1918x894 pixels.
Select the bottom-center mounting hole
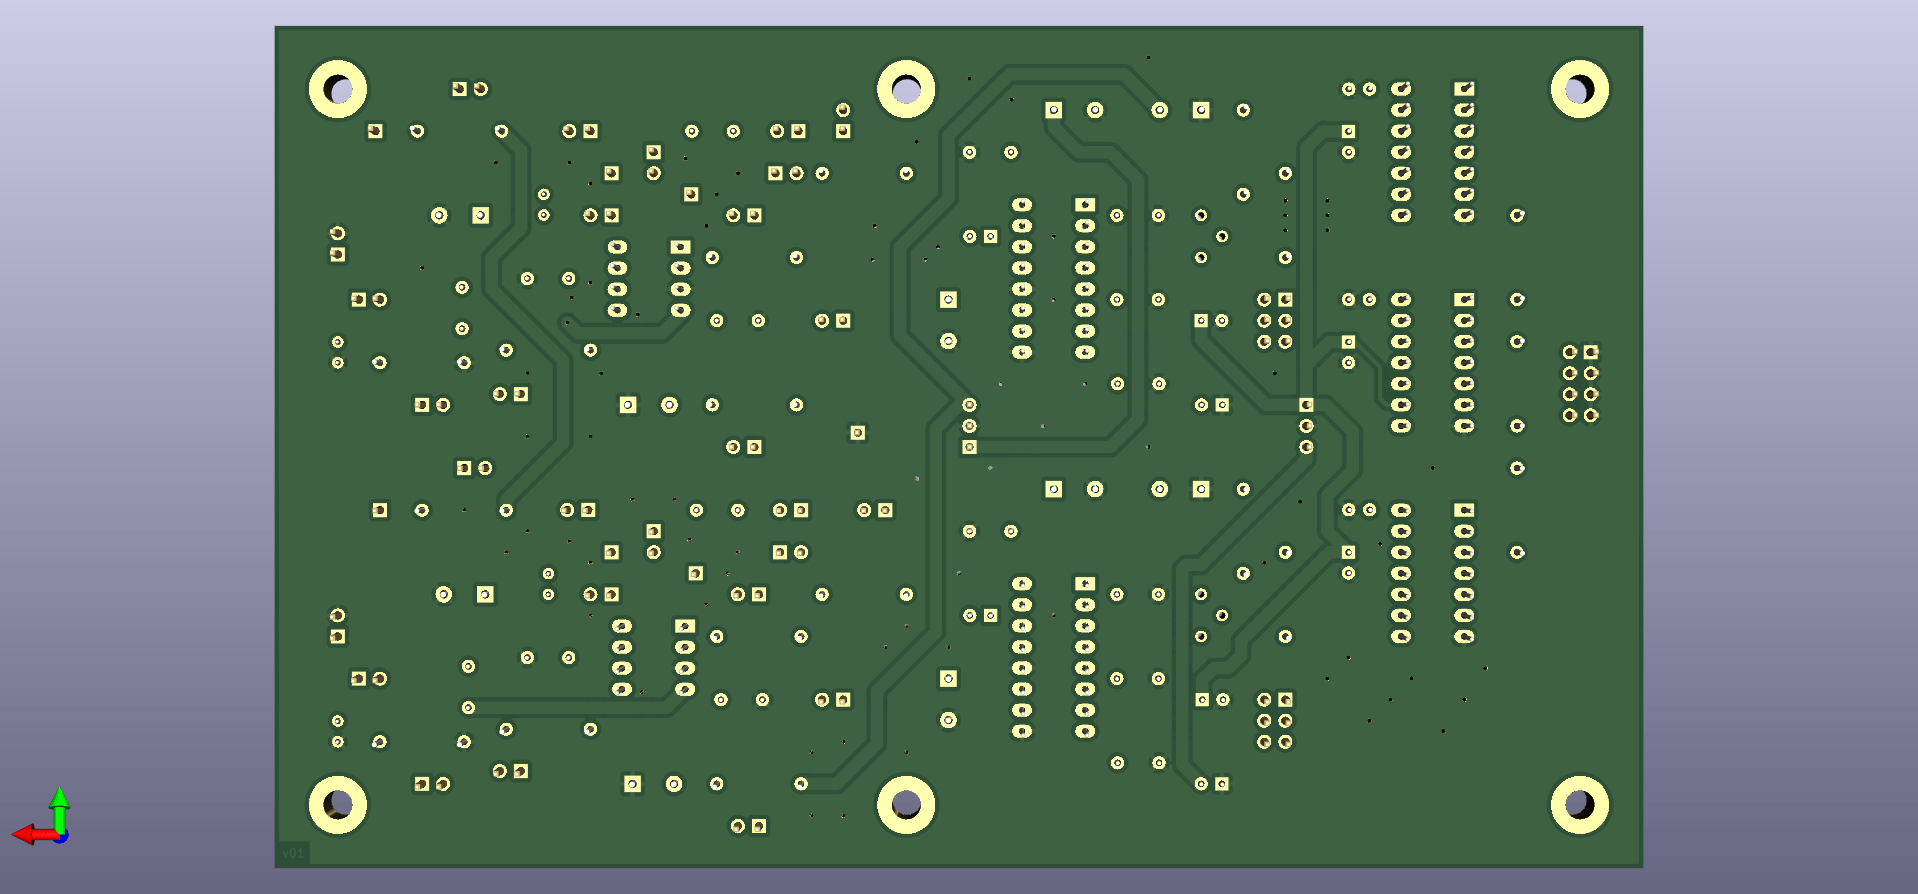point(906,804)
